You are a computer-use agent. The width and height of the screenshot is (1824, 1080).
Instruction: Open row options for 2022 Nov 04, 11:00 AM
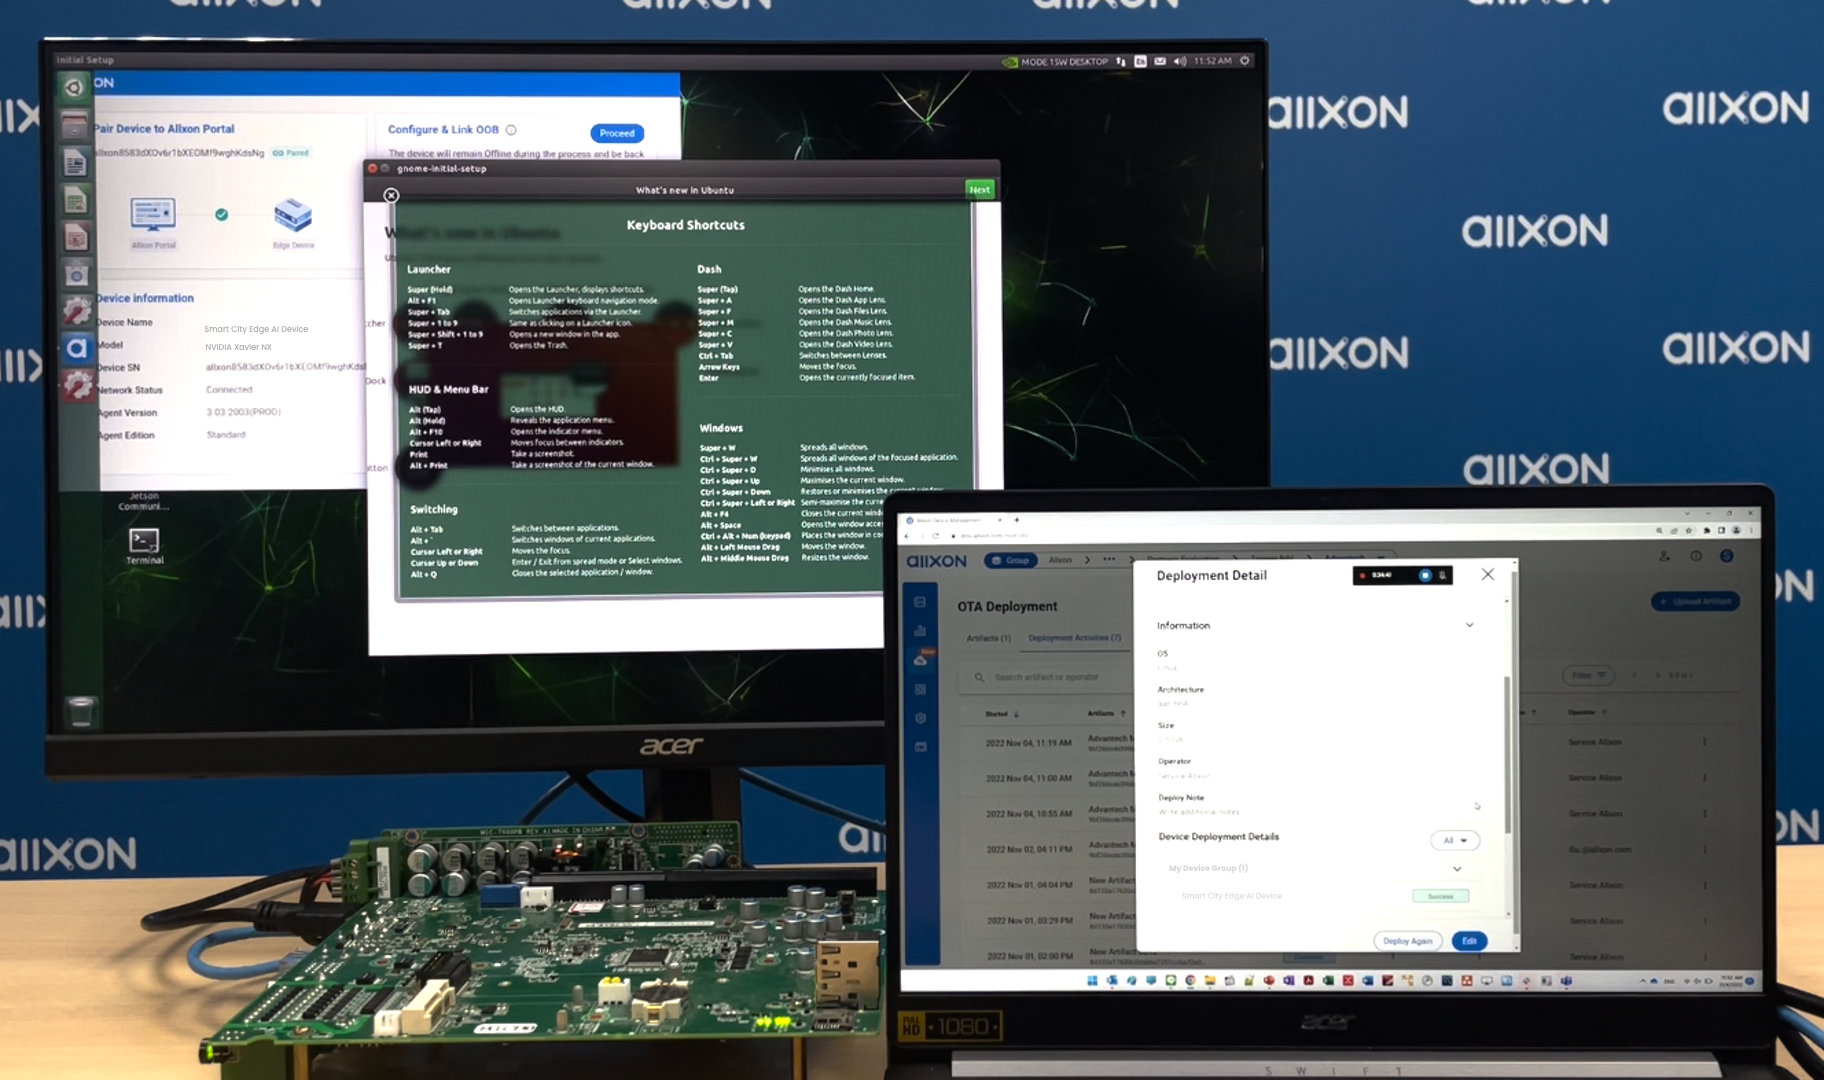coord(1705,778)
